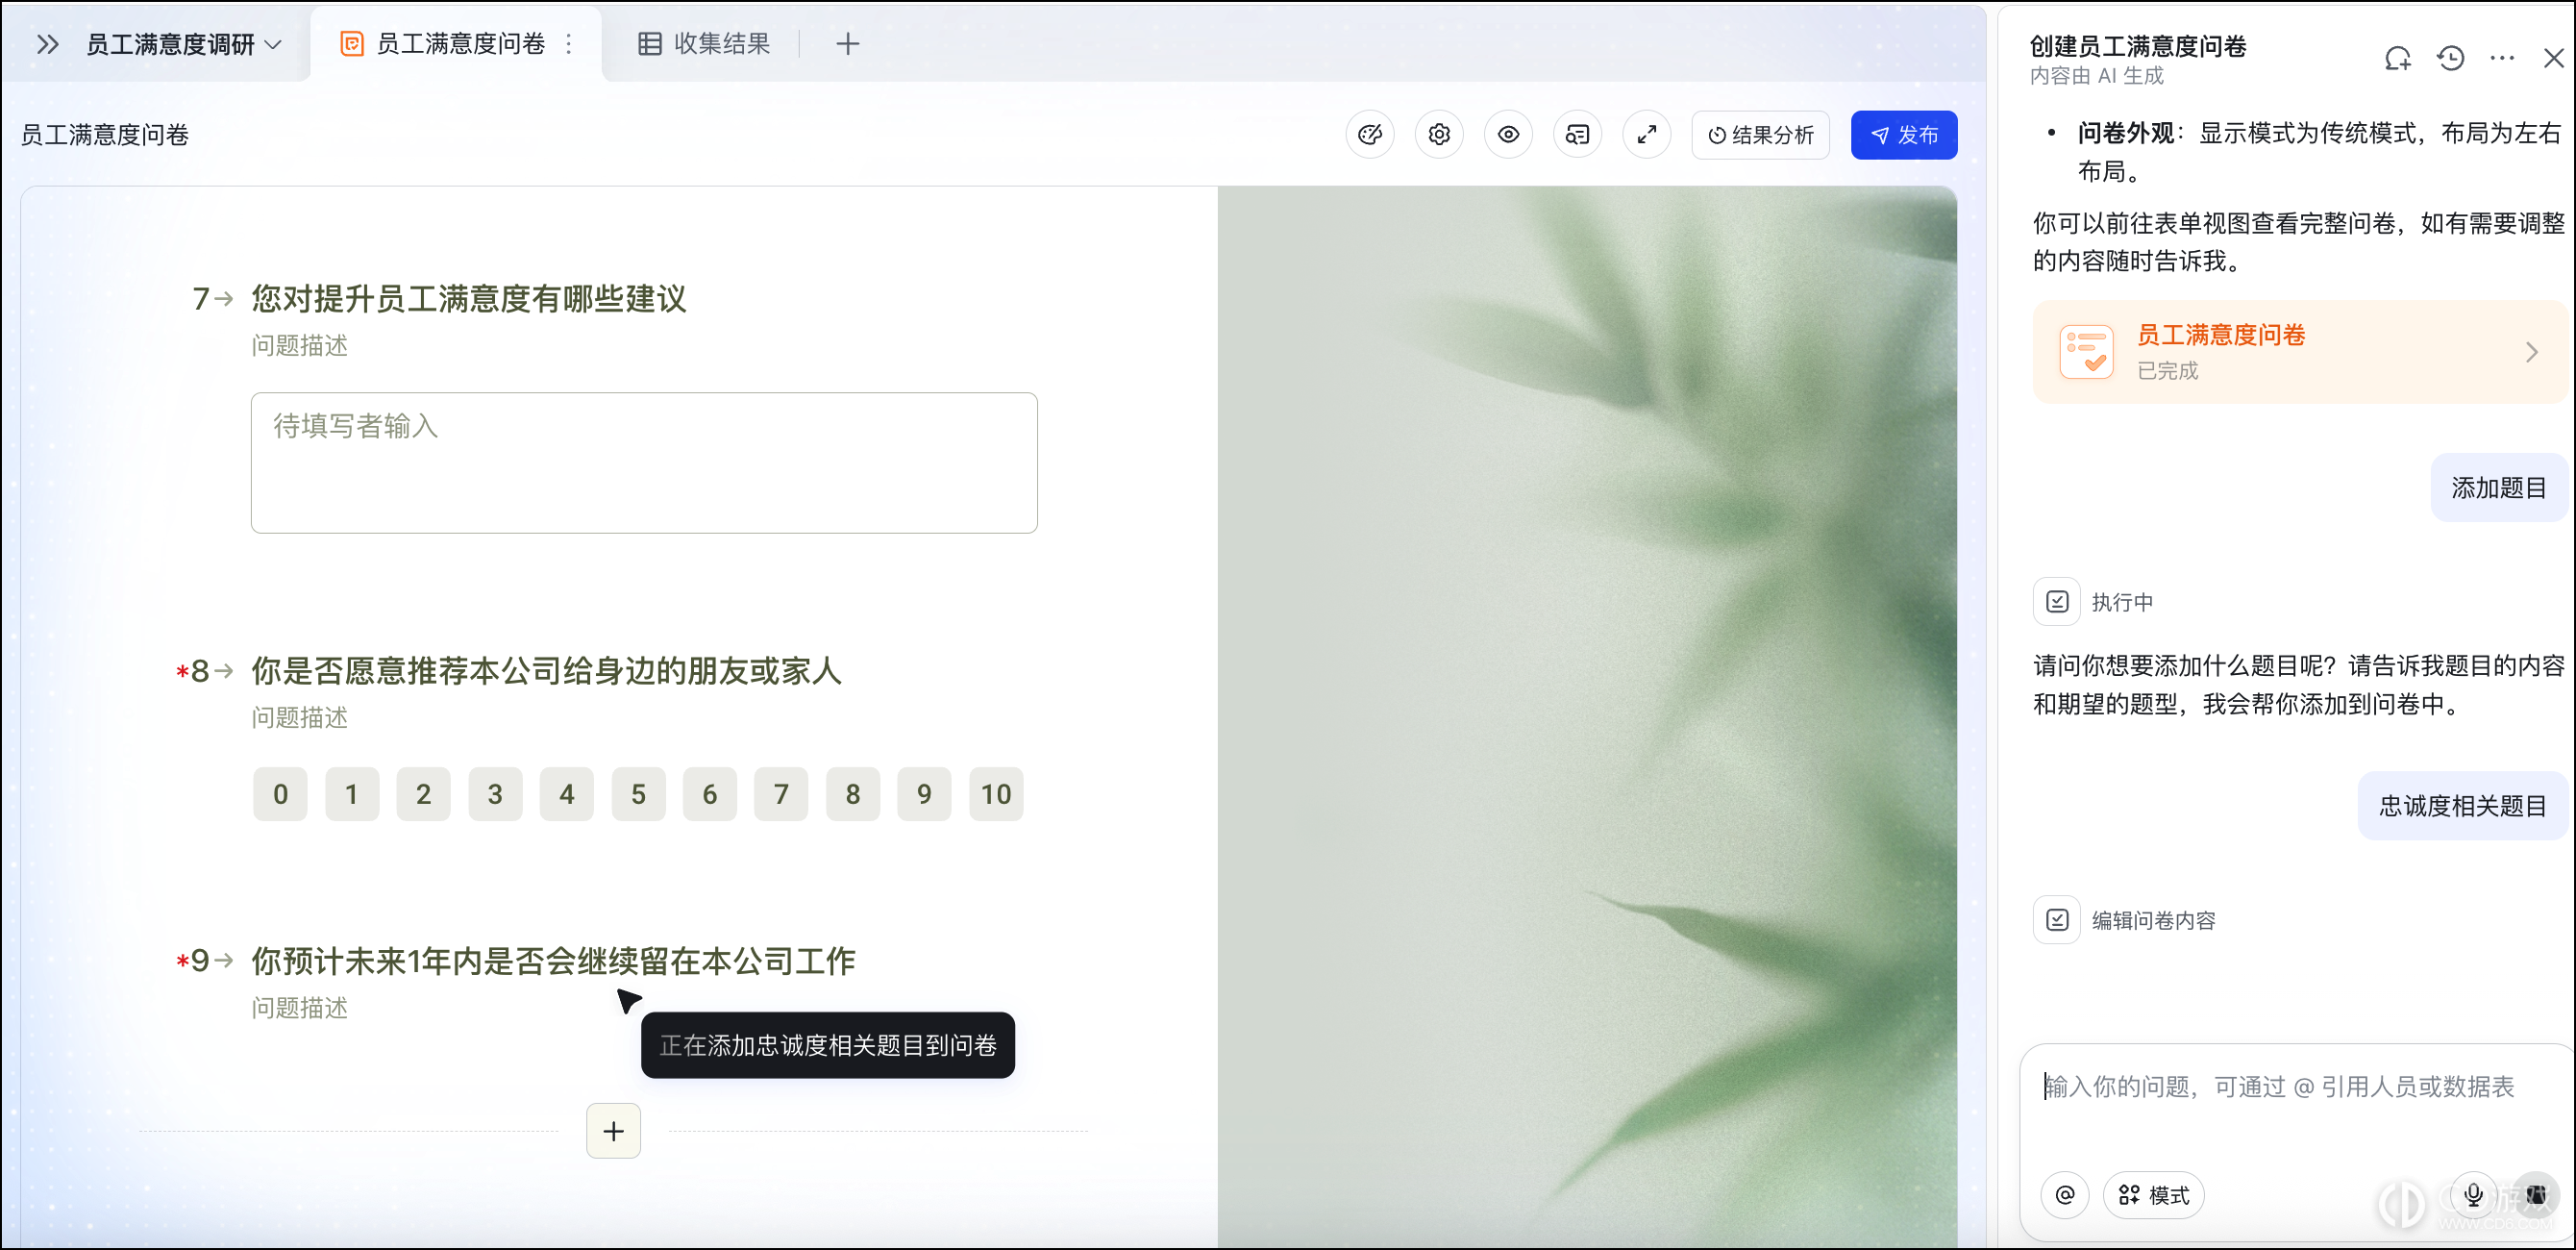The height and width of the screenshot is (1250, 2576).
Task: Open the 员工满意度问卷 completed card
Action: coord(2302,352)
